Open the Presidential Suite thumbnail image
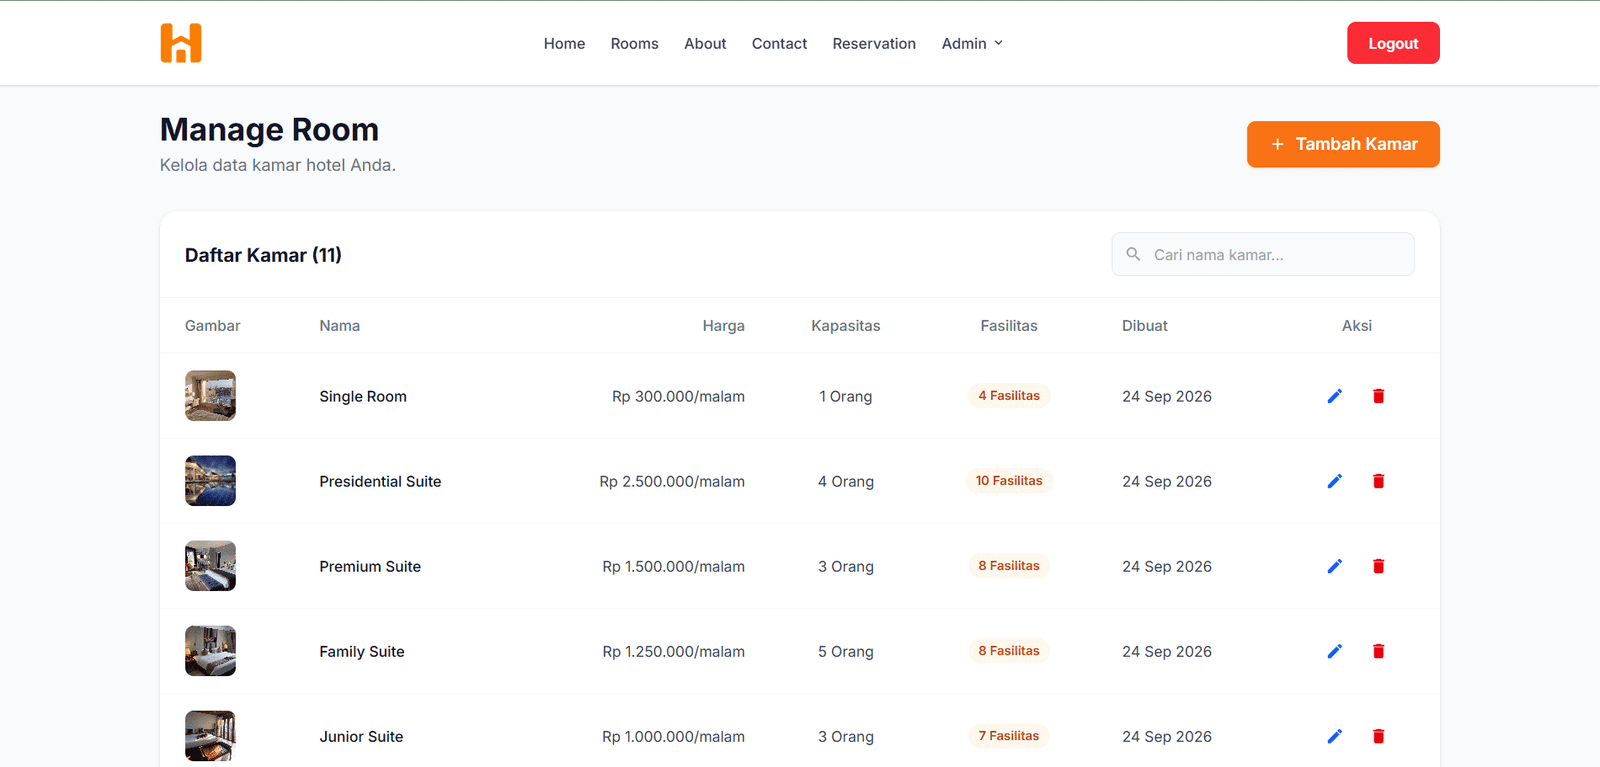The image size is (1600, 767). point(210,481)
